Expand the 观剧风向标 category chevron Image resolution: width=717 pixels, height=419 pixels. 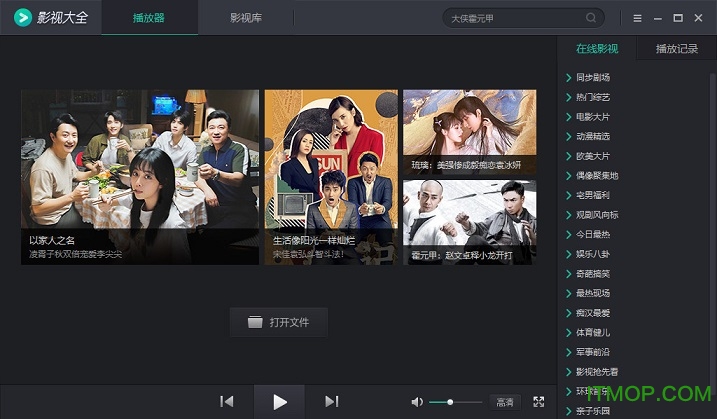click(x=568, y=215)
